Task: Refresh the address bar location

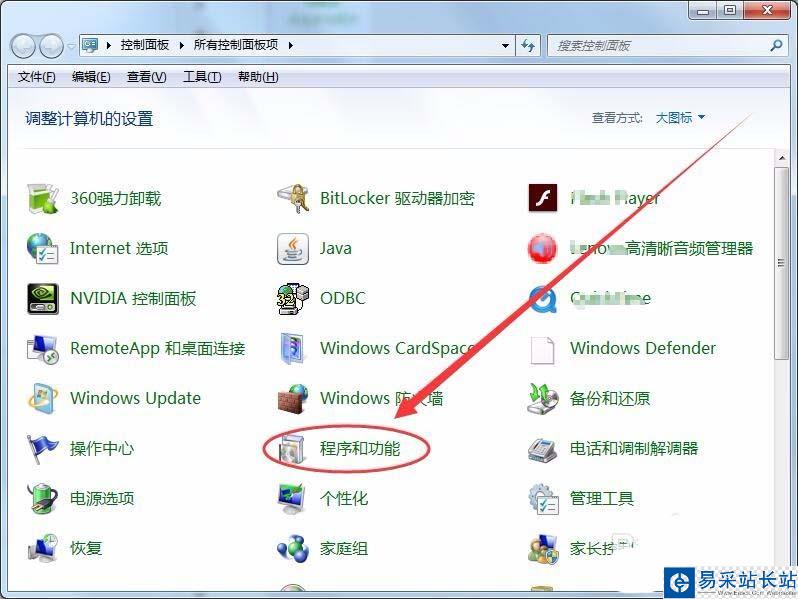Action: pyautogui.click(x=528, y=46)
